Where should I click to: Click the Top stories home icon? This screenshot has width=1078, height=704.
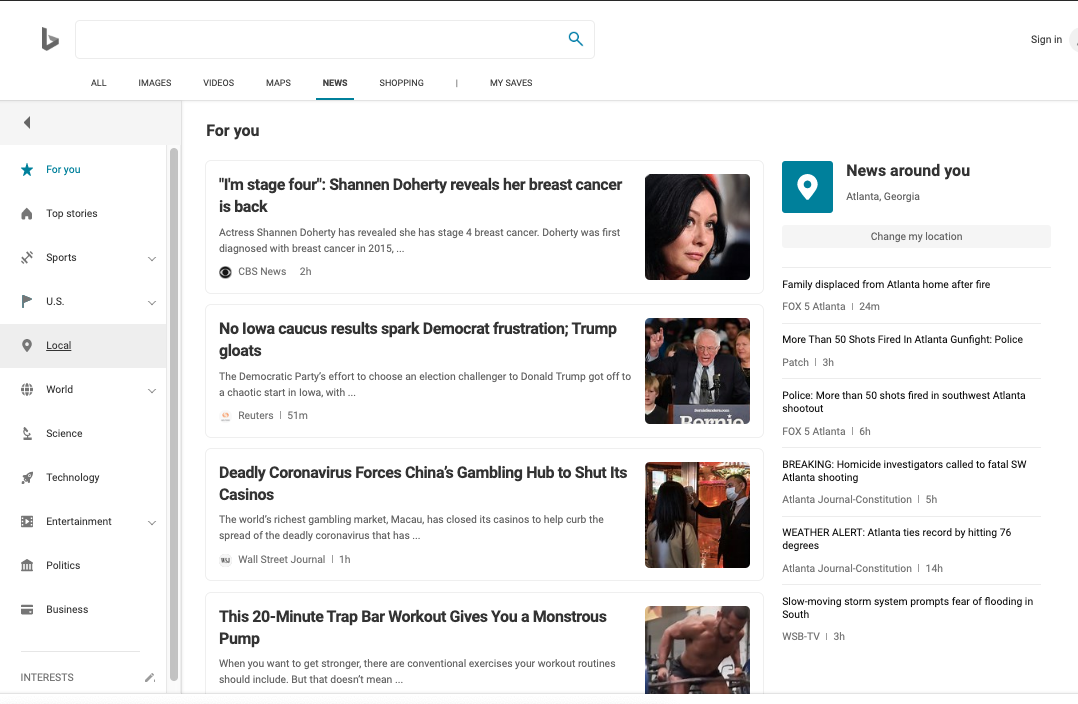coord(27,214)
